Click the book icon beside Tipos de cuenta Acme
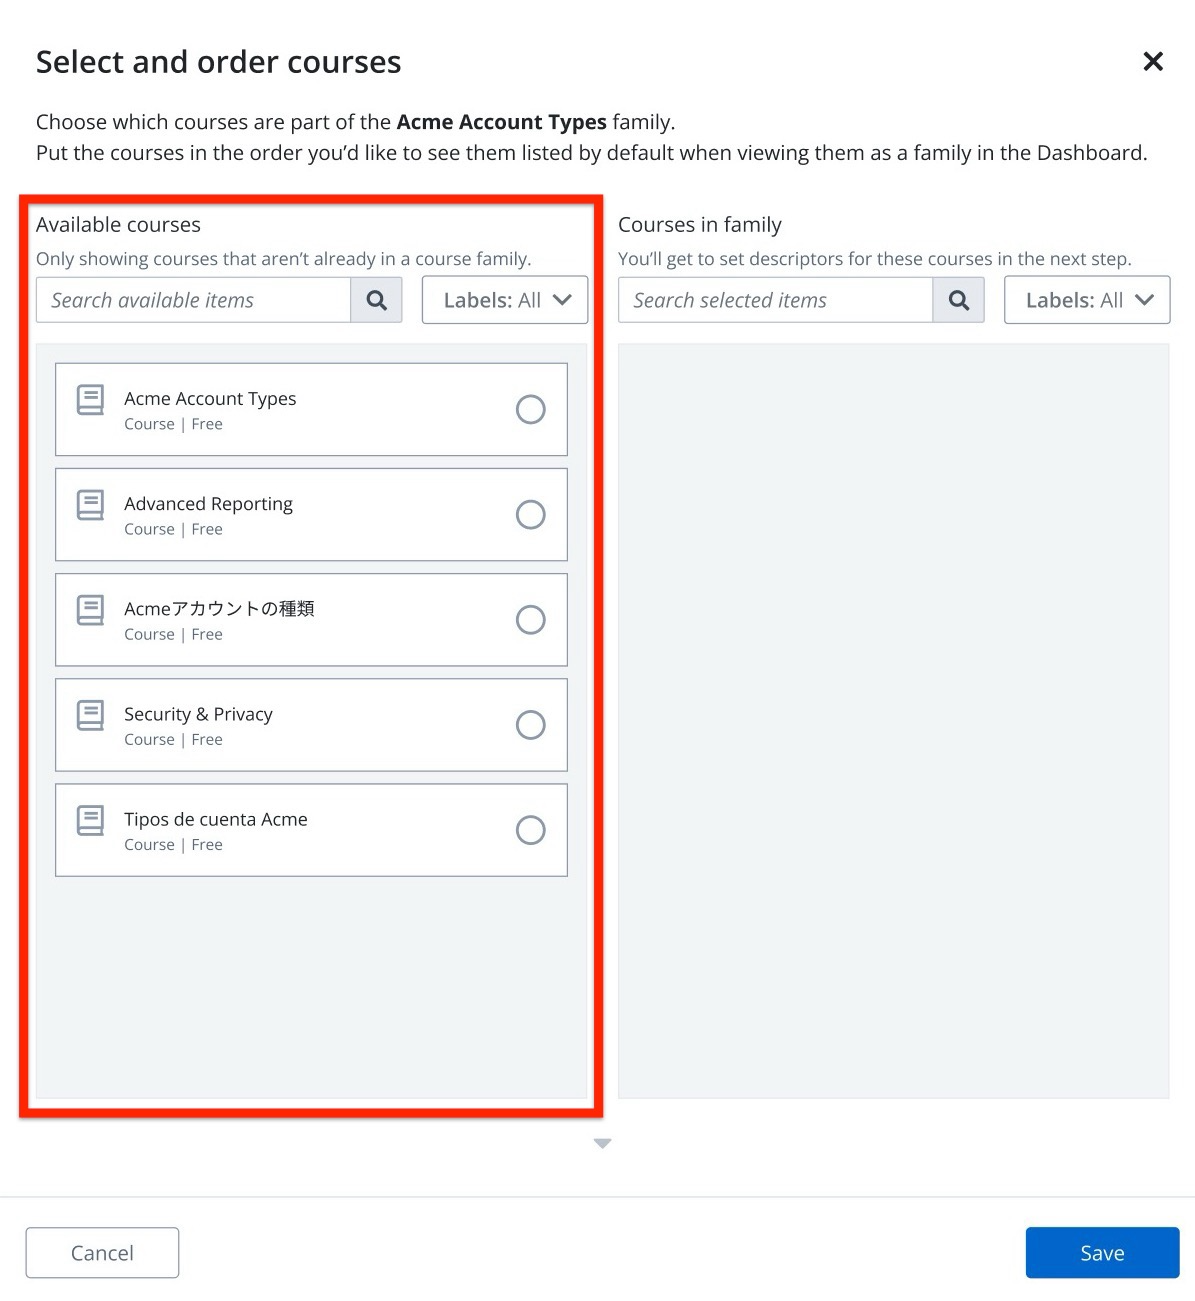1195x1301 pixels. (91, 820)
